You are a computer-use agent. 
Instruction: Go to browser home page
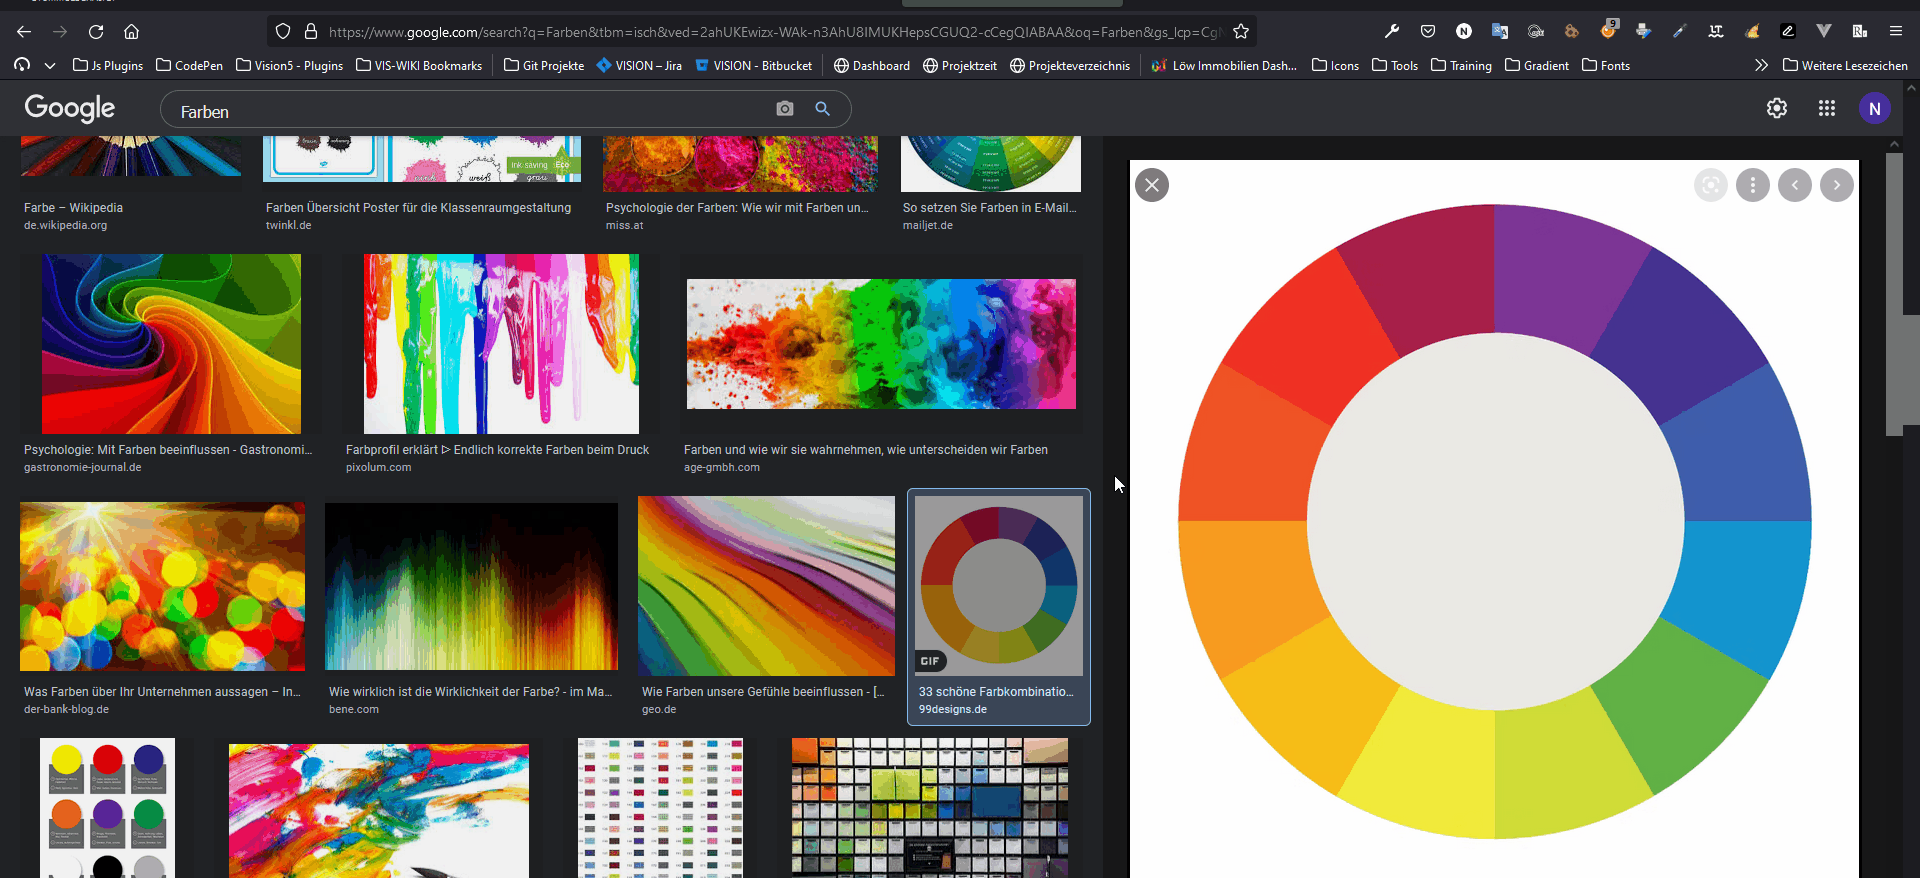[x=132, y=32]
